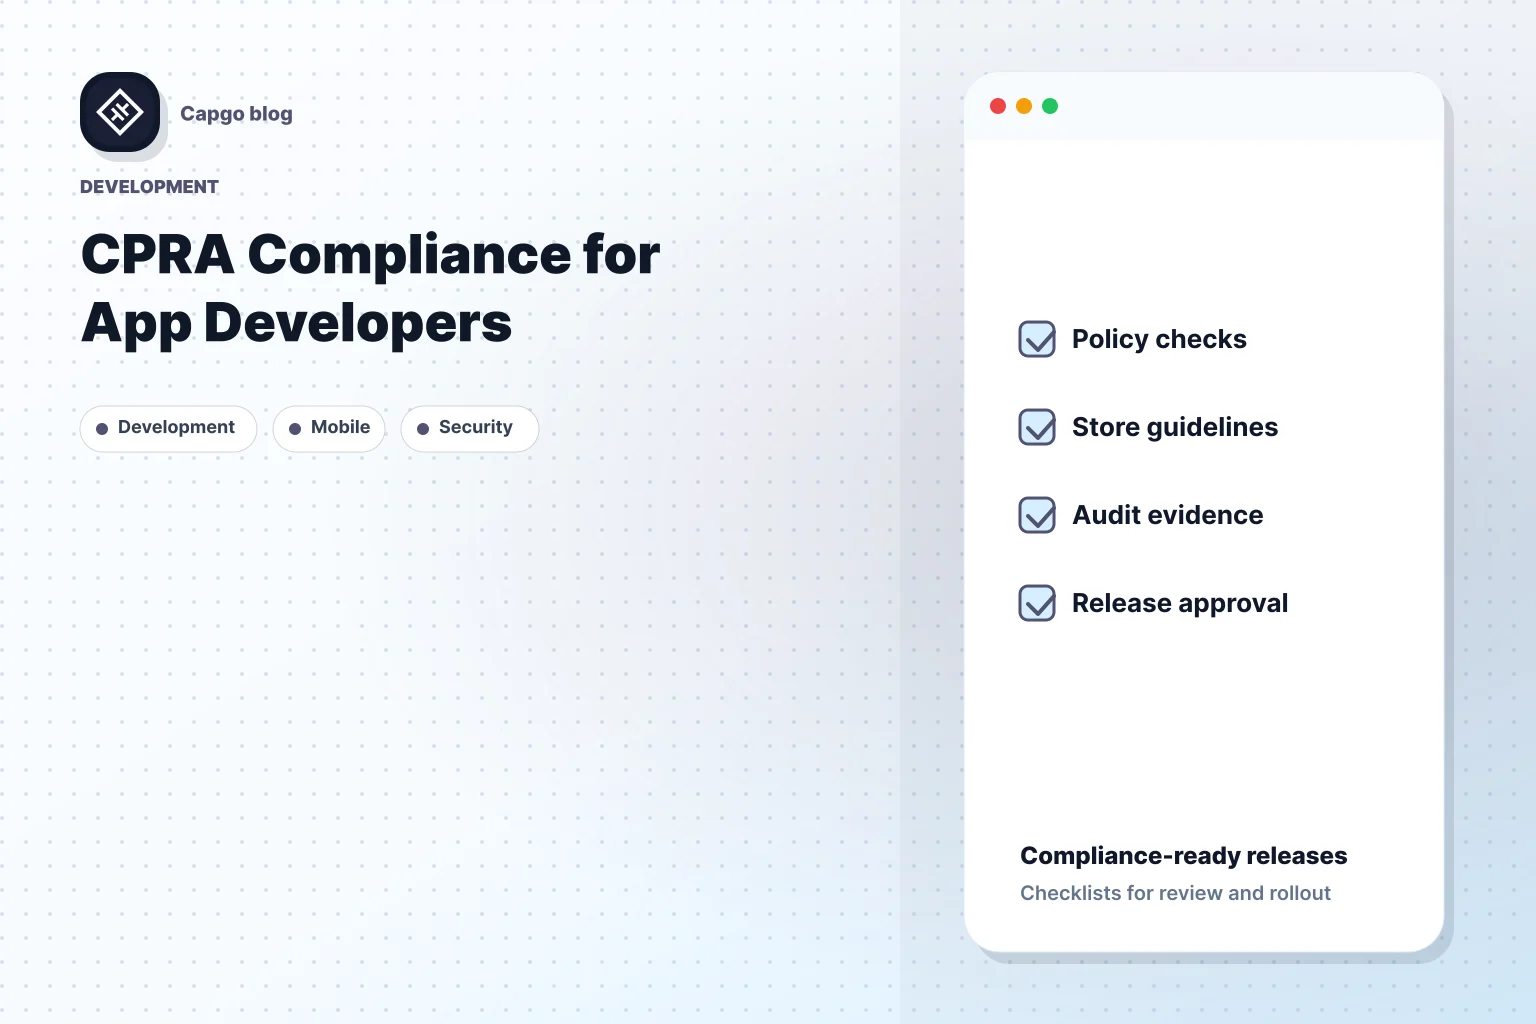The height and width of the screenshot is (1024, 1536).
Task: Click the Policy checks label
Action: pos(1159,340)
